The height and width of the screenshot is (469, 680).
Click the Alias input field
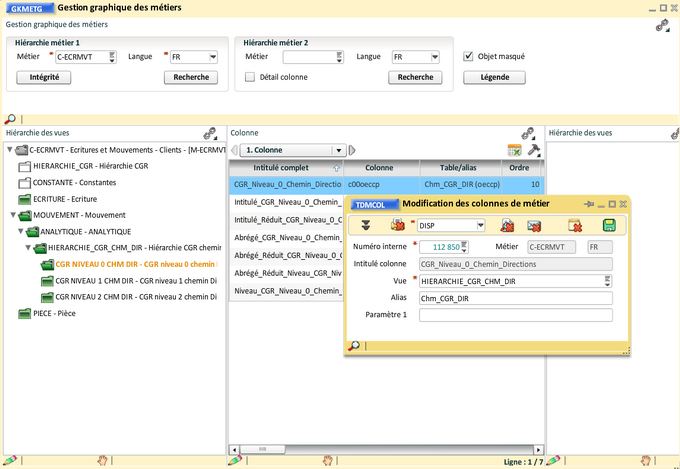(515, 298)
